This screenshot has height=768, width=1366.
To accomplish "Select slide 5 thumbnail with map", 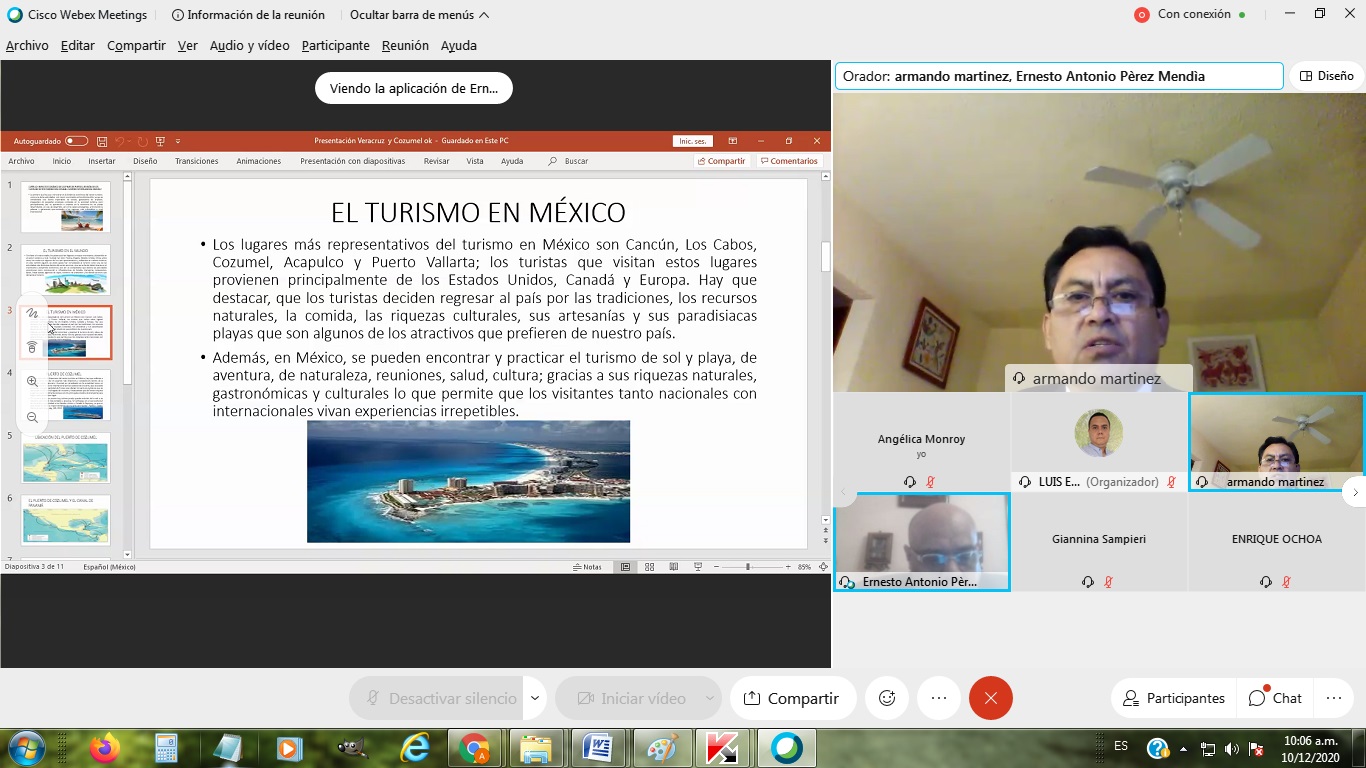I will (x=66, y=458).
